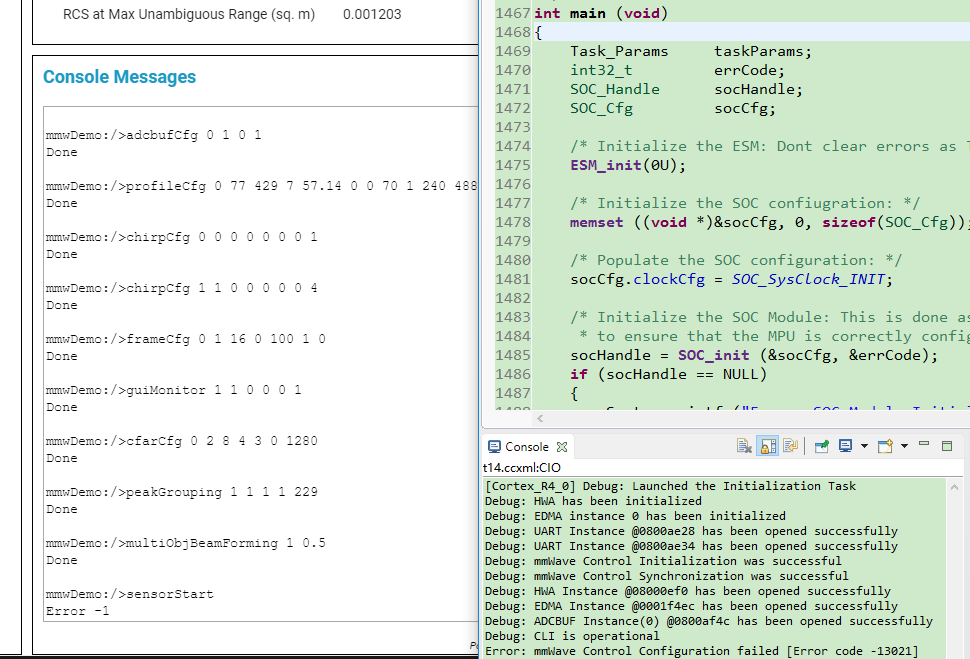This screenshot has height=659, width=970.
Task: Click the 'Error code -13021' console line
Action: [702, 652]
